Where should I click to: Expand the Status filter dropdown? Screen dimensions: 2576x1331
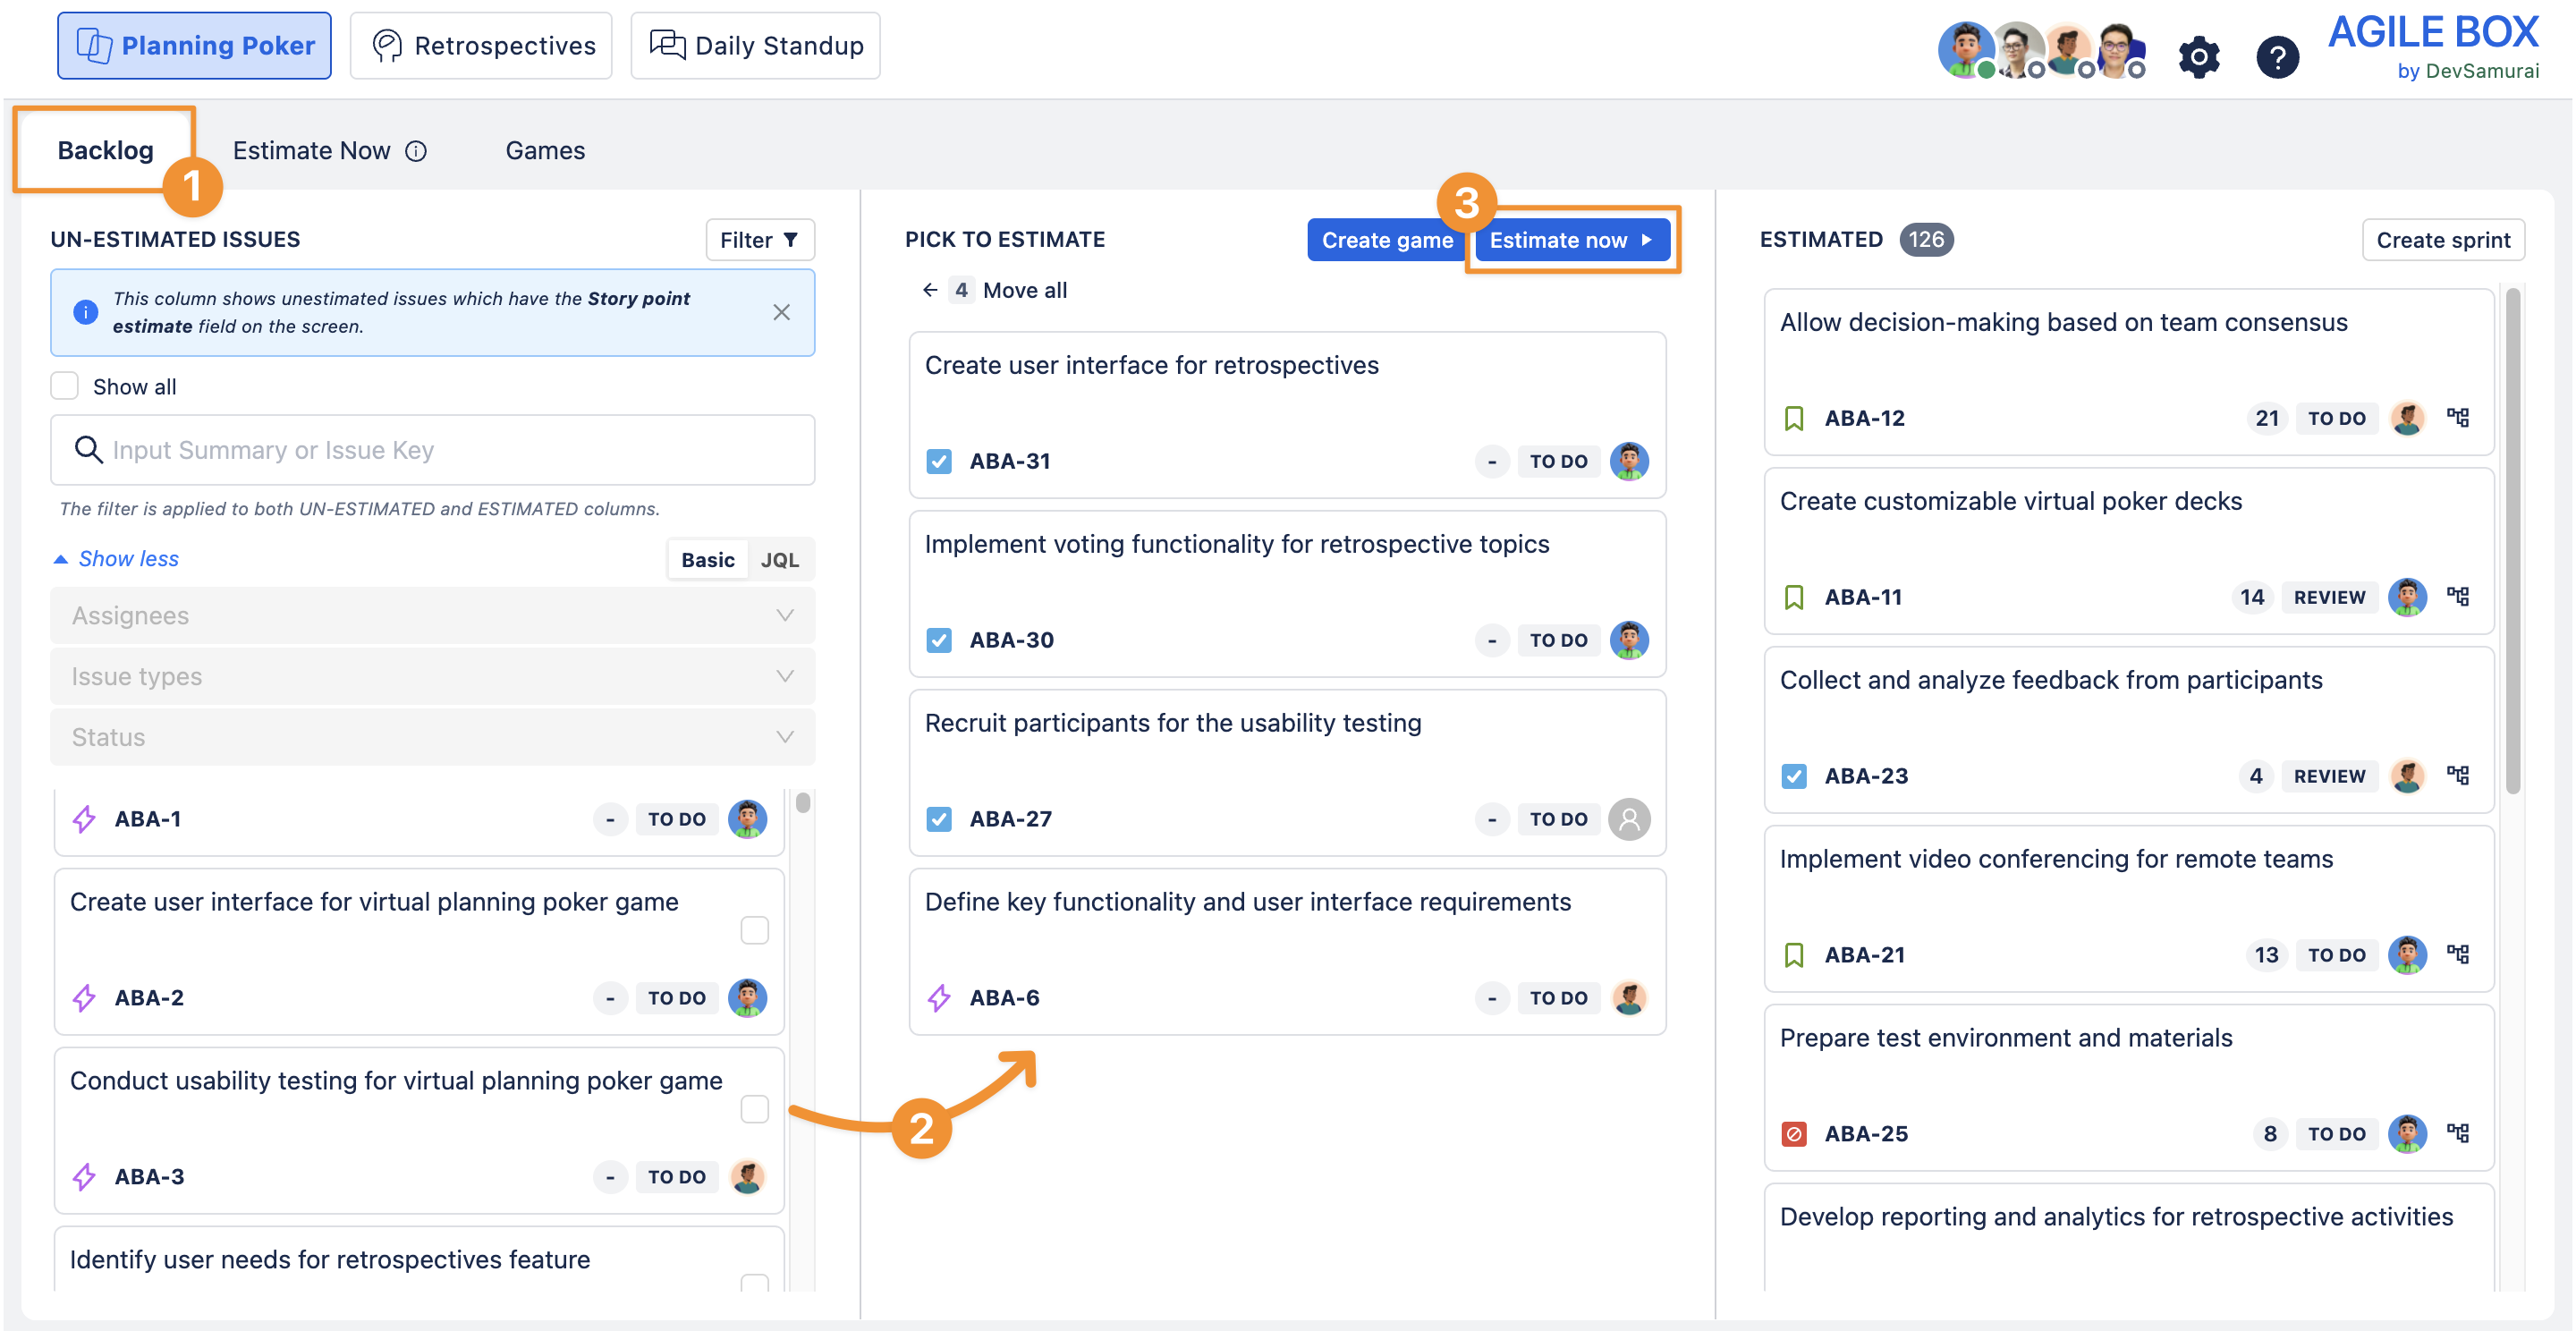(x=432, y=737)
